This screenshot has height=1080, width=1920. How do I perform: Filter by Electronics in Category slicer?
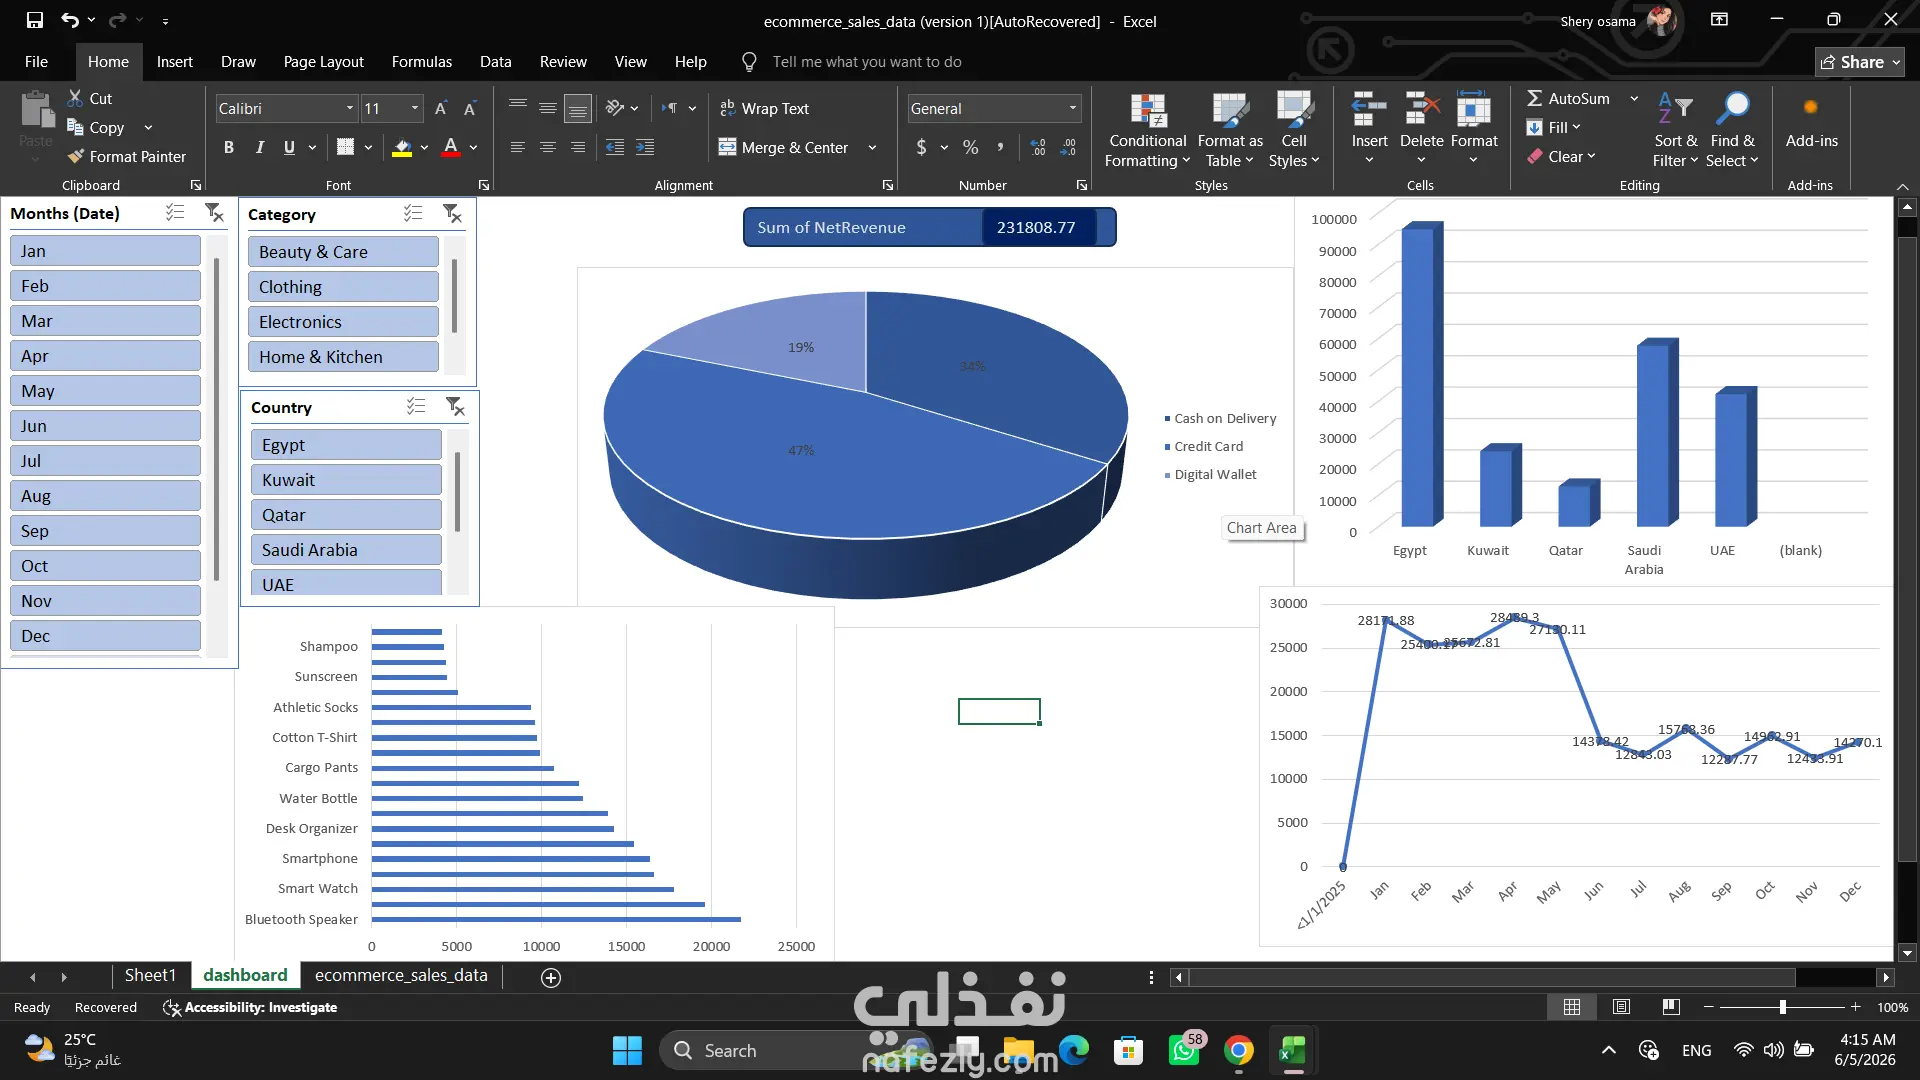(343, 322)
